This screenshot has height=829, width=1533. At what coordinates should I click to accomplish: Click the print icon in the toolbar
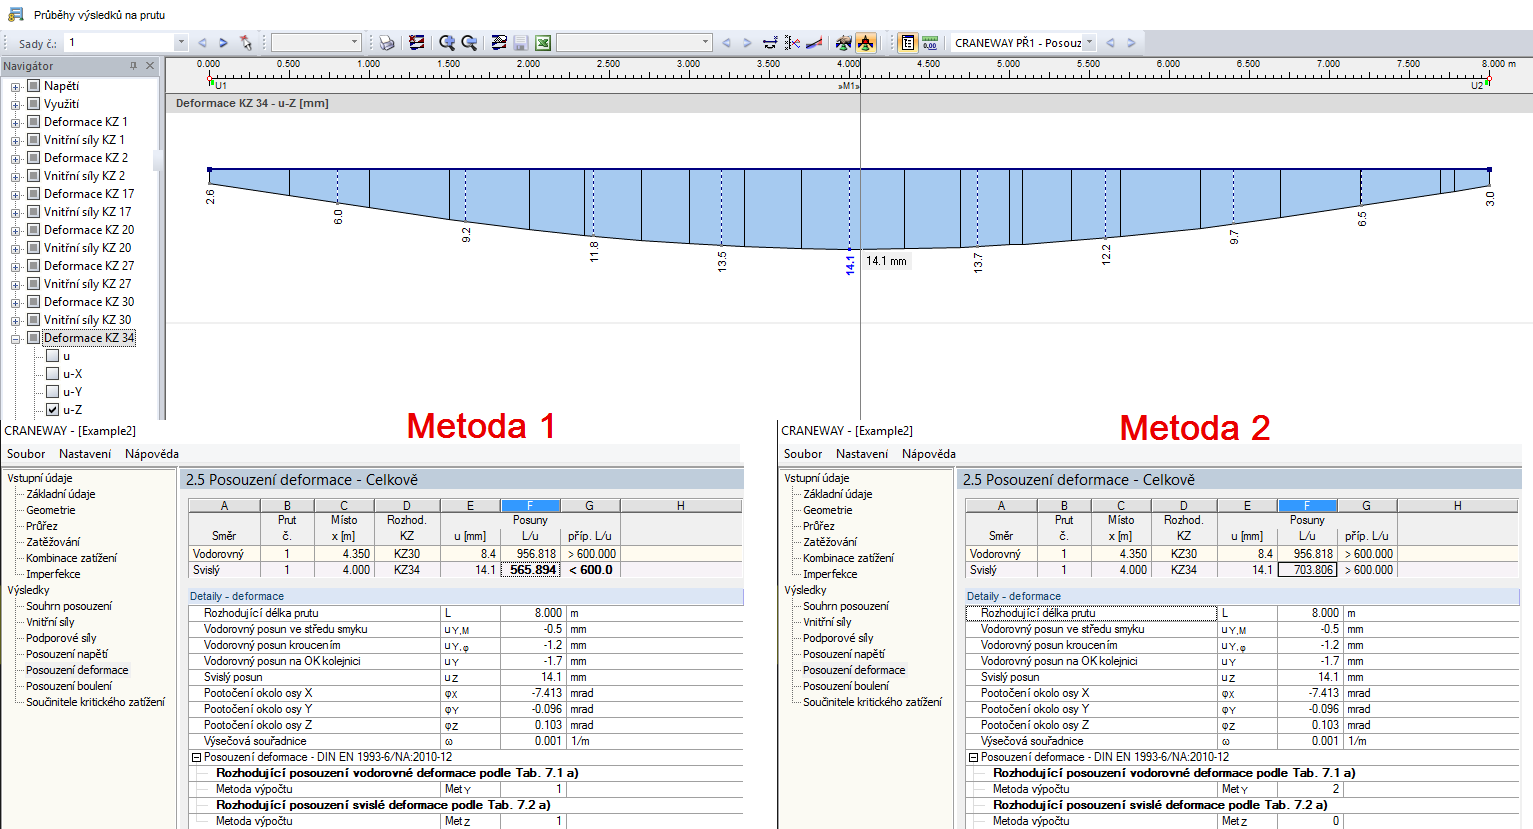pos(386,43)
